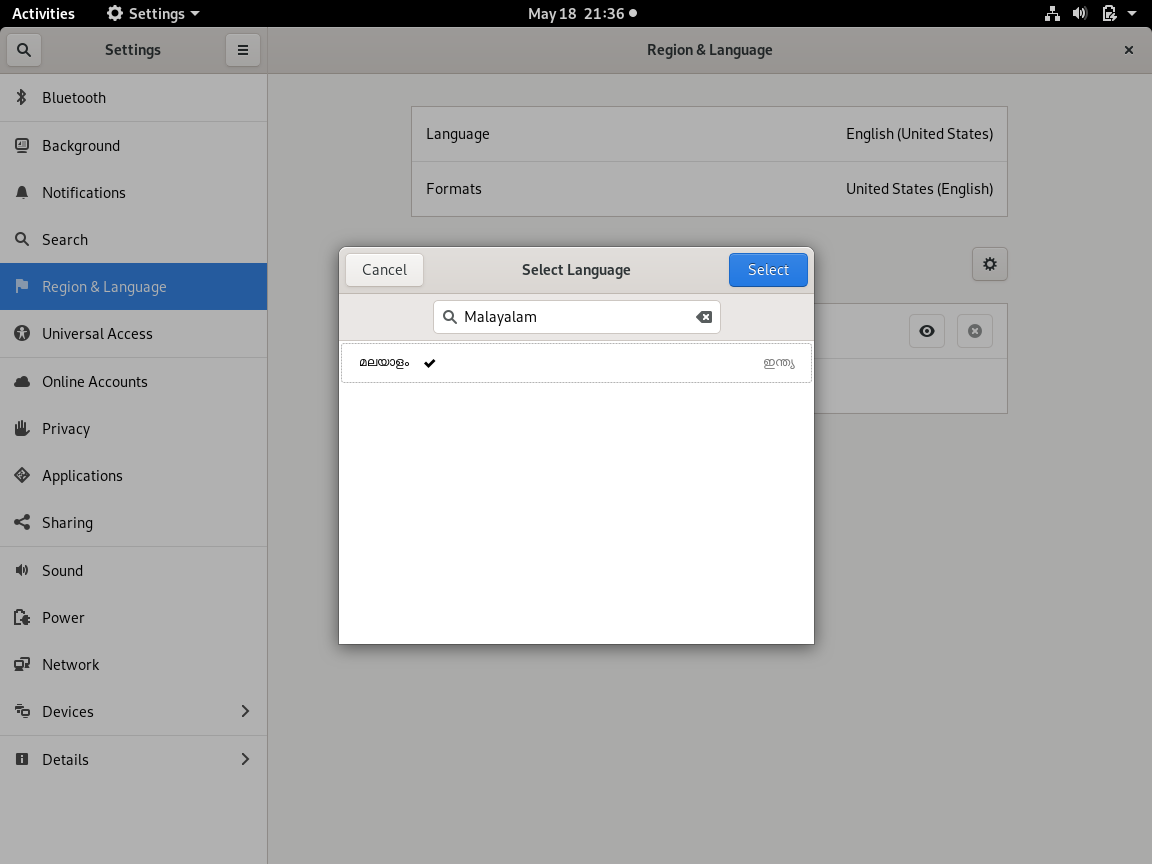Open the Formats row showing United States
This screenshot has width=1152, height=864.
709,189
